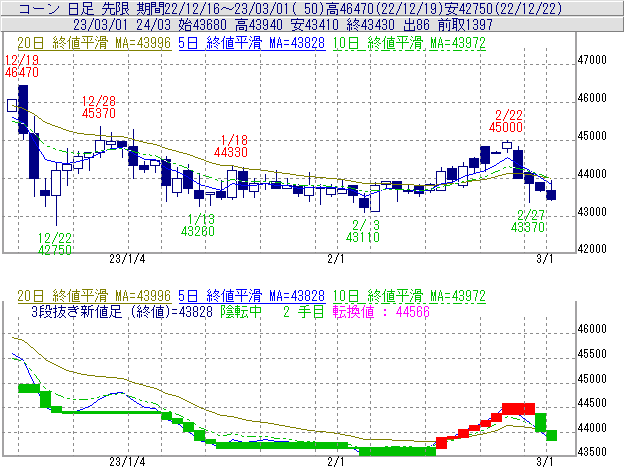
Task: Click the 終43430 closing price value
Action: click(370, 25)
